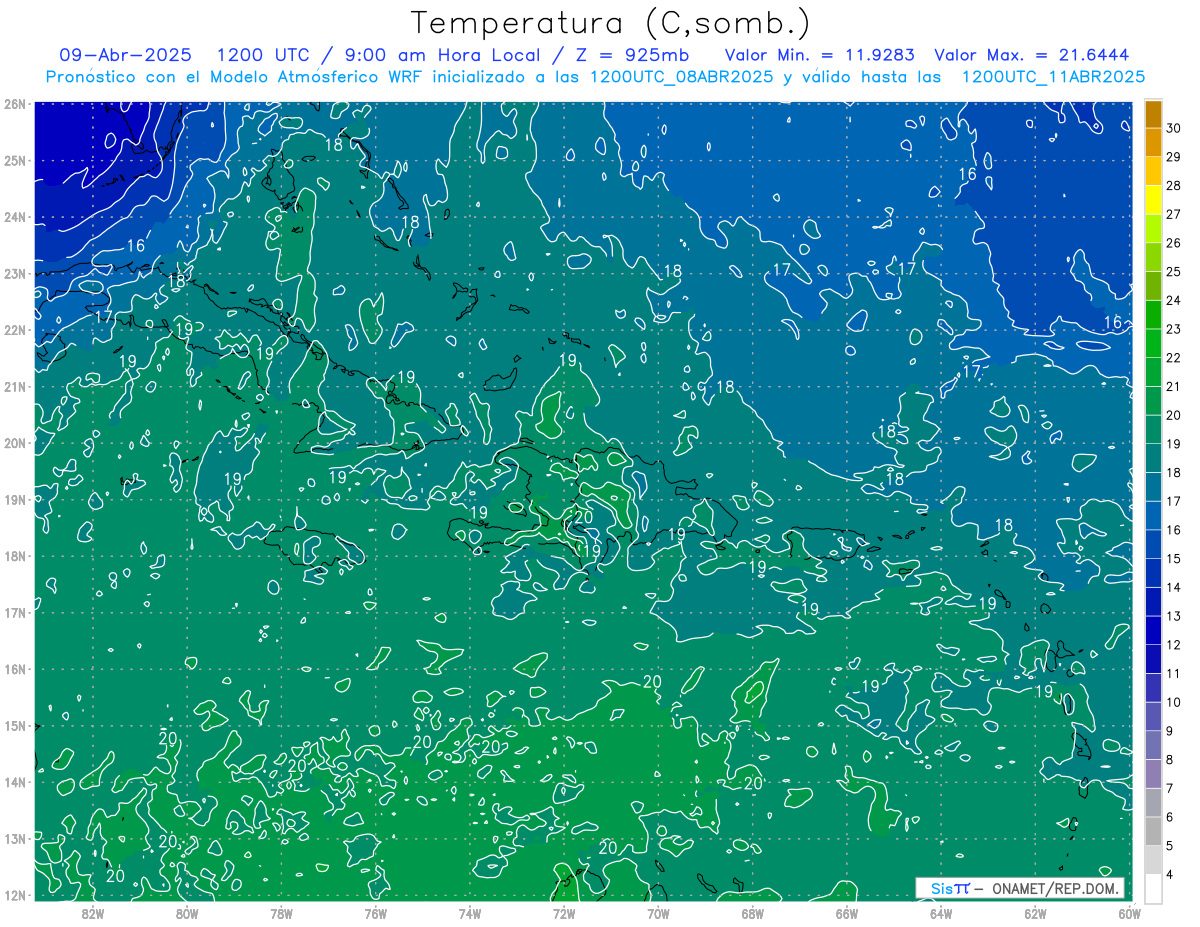Click the '62W' longitude axis label
1200x927 pixels.
click(x=1035, y=913)
